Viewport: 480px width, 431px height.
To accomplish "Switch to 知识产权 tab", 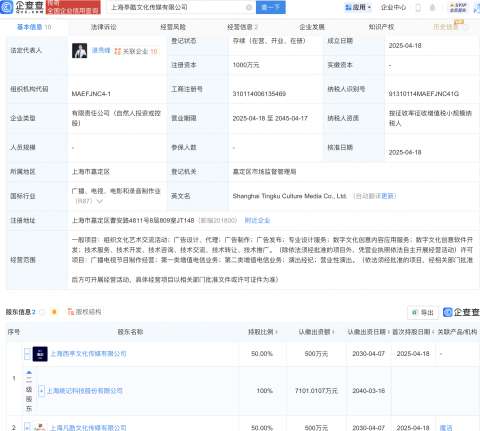I will click(x=381, y=27).
